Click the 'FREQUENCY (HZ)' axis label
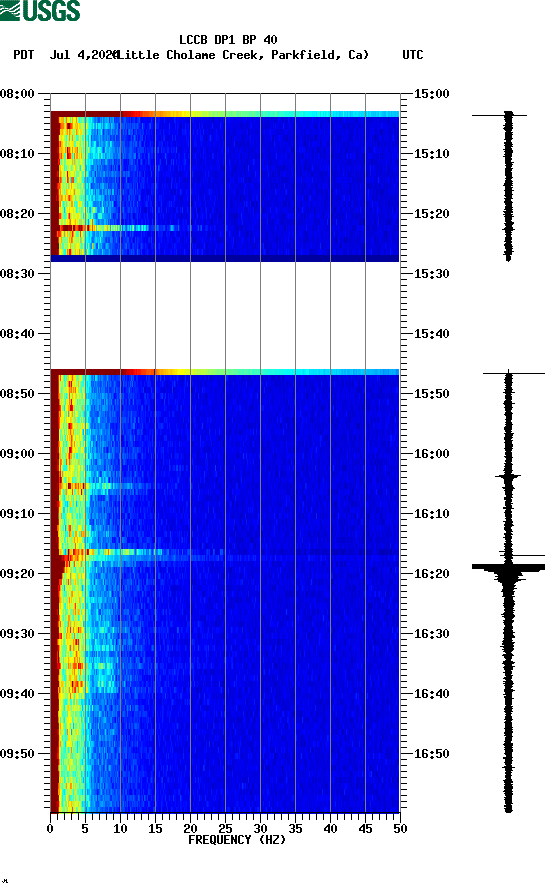552x892 pixels. point(237,840)
